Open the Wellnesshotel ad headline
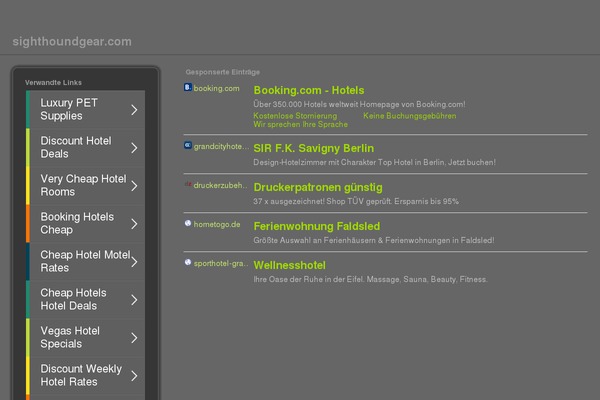Screen dimensions: 600x400 pyautogui.click(x=290, y=265)
